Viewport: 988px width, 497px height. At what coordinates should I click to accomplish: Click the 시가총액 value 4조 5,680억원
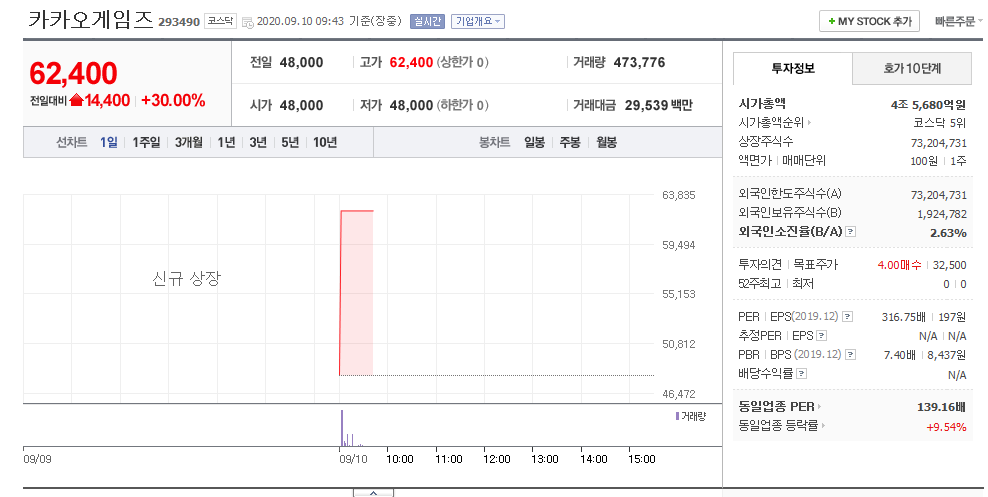click(928, 105)
